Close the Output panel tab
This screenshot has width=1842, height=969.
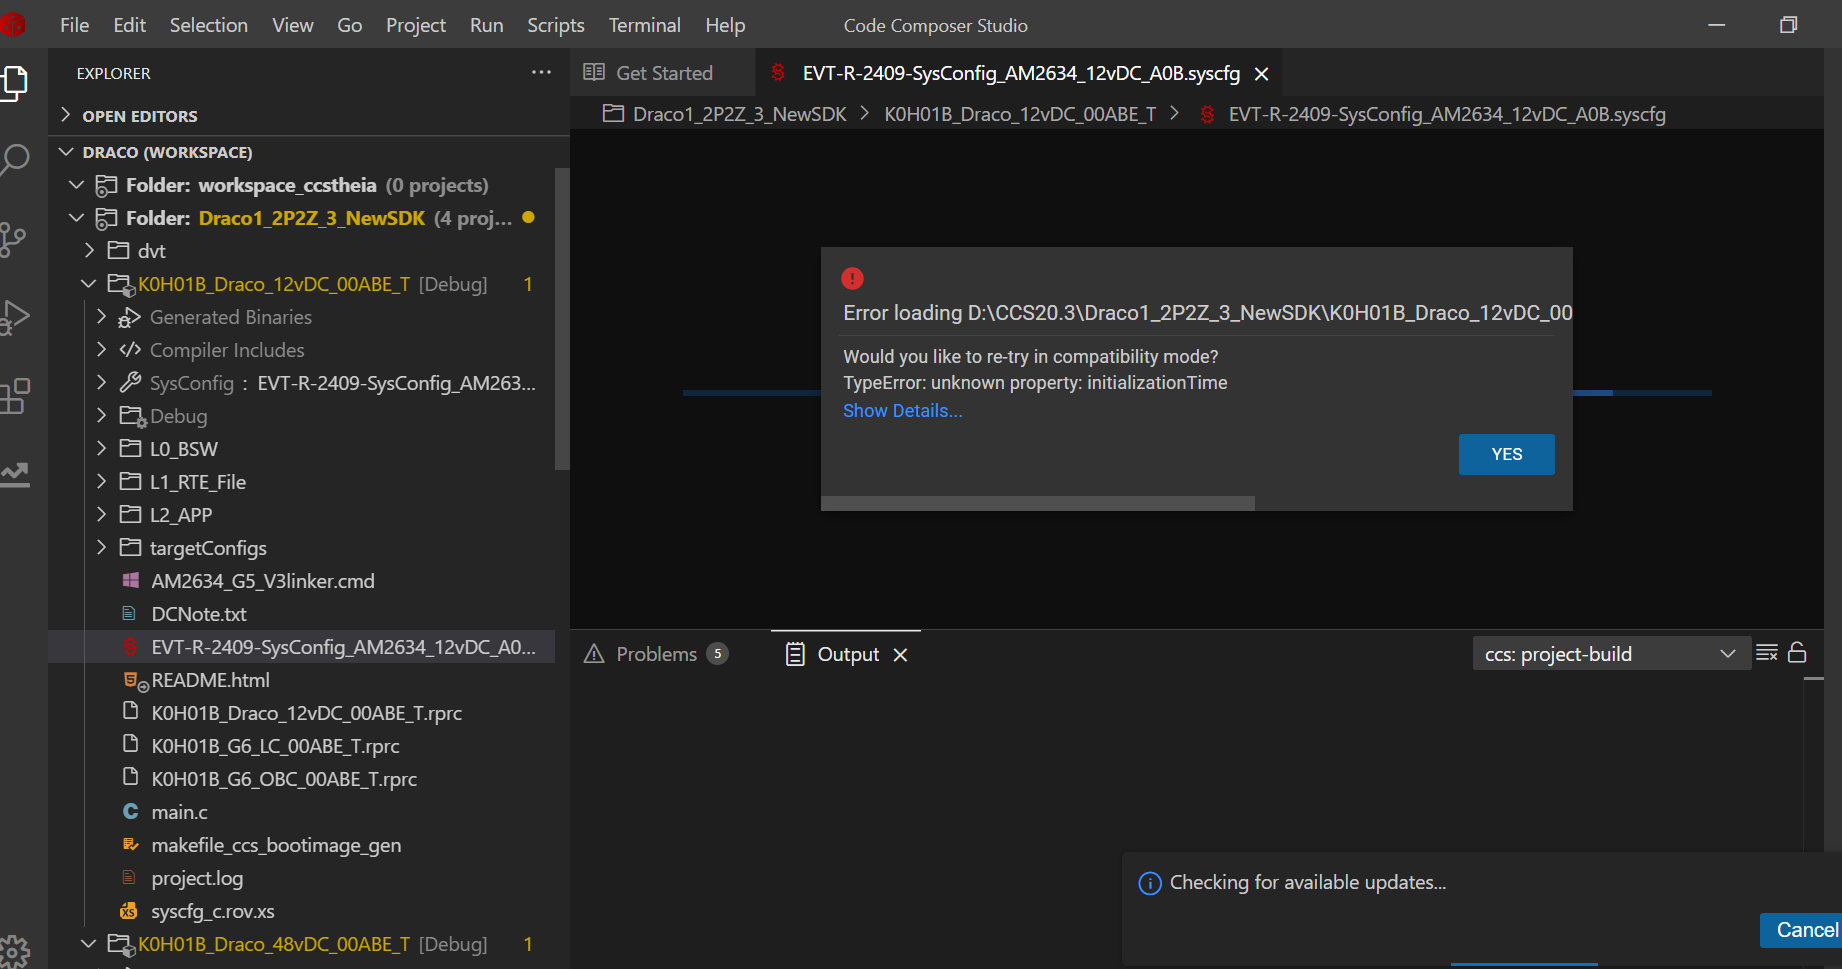click(900, 655)
